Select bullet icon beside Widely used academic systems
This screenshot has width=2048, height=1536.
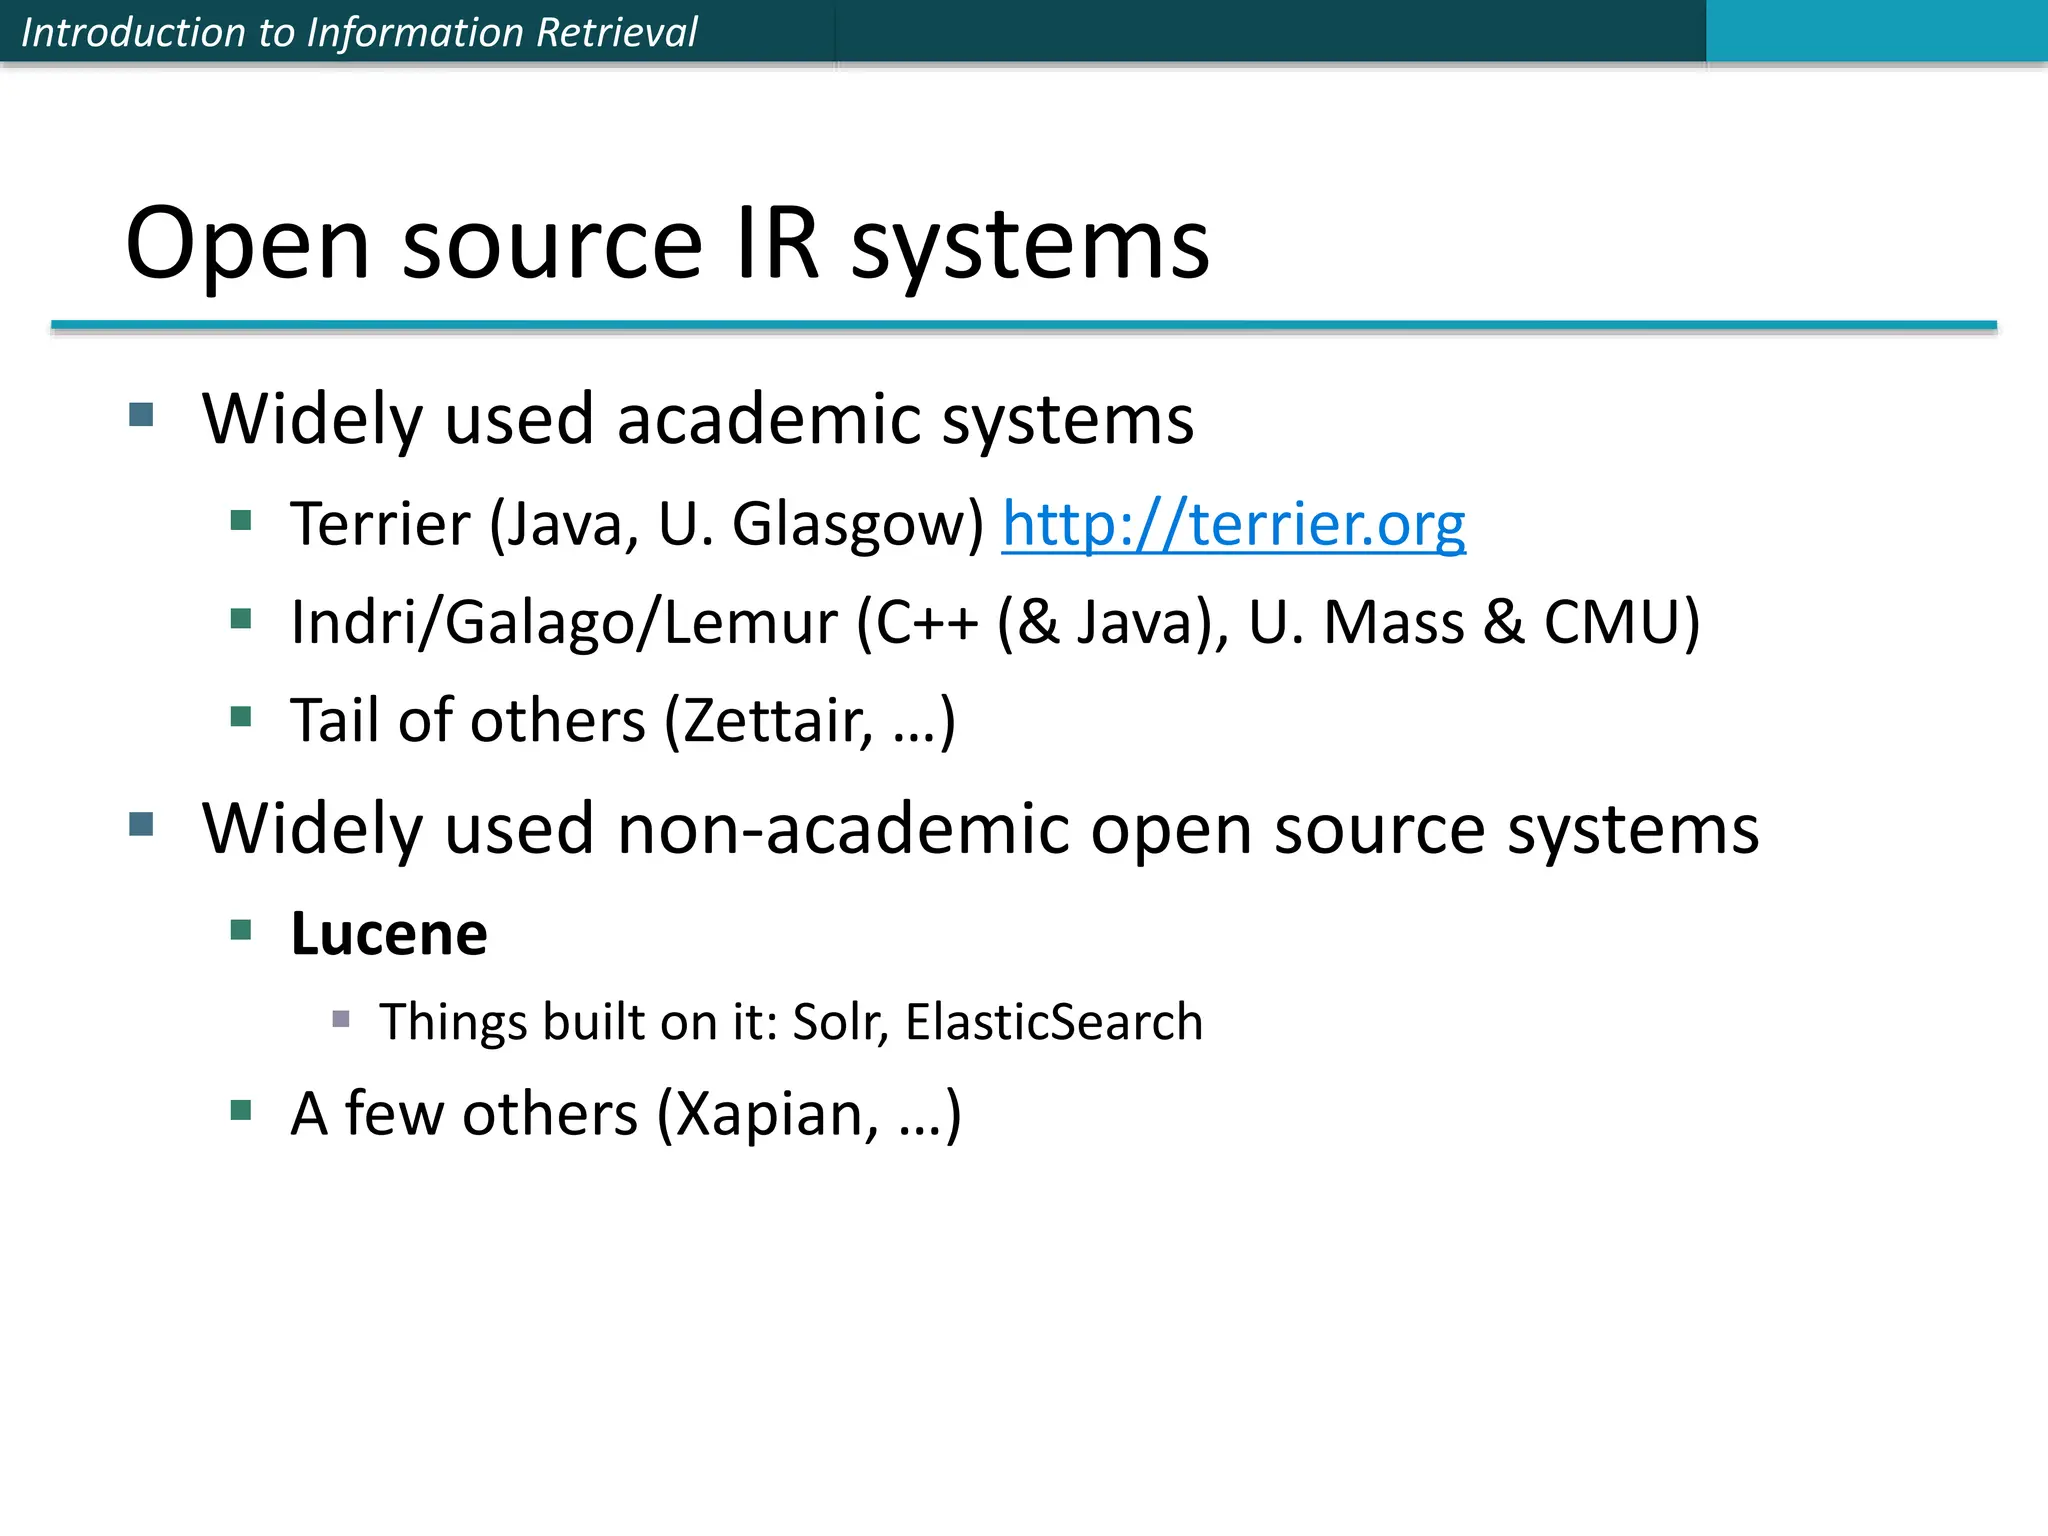click(142, 414)
